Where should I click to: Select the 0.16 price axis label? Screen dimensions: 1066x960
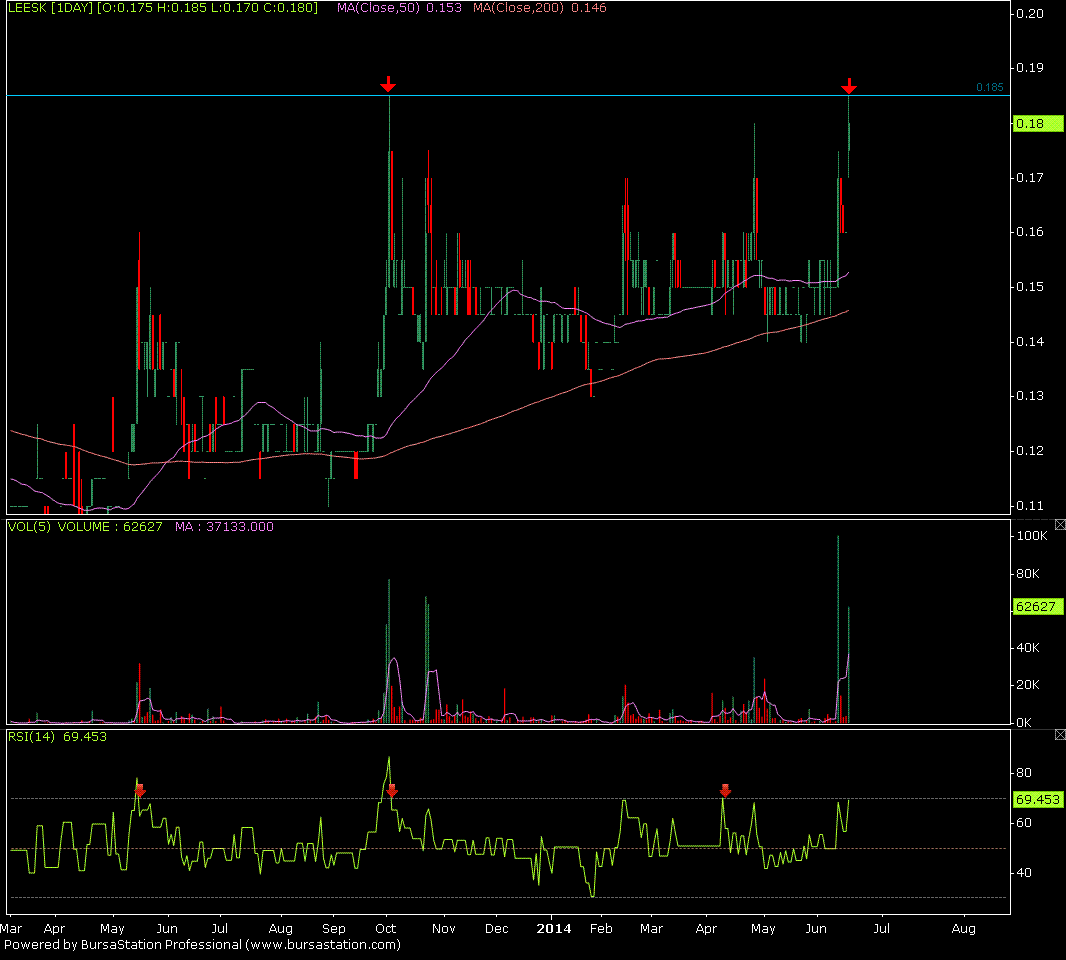[x=1030, y=233]
